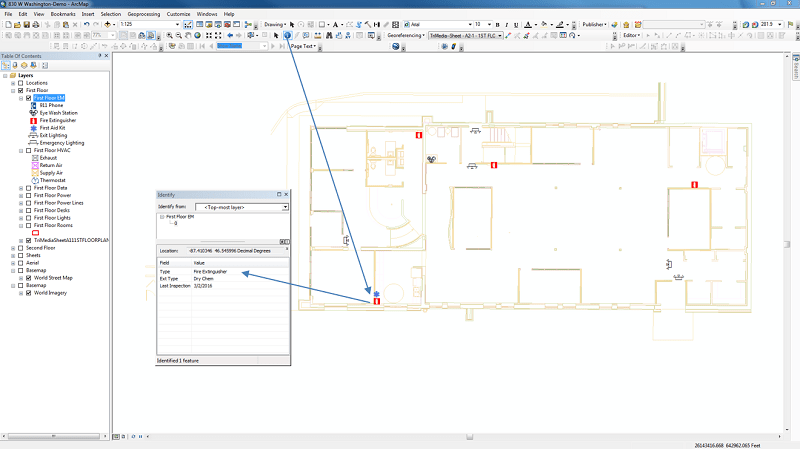
Task: Activate the Identify tool
Action: [x=287, y=35]
